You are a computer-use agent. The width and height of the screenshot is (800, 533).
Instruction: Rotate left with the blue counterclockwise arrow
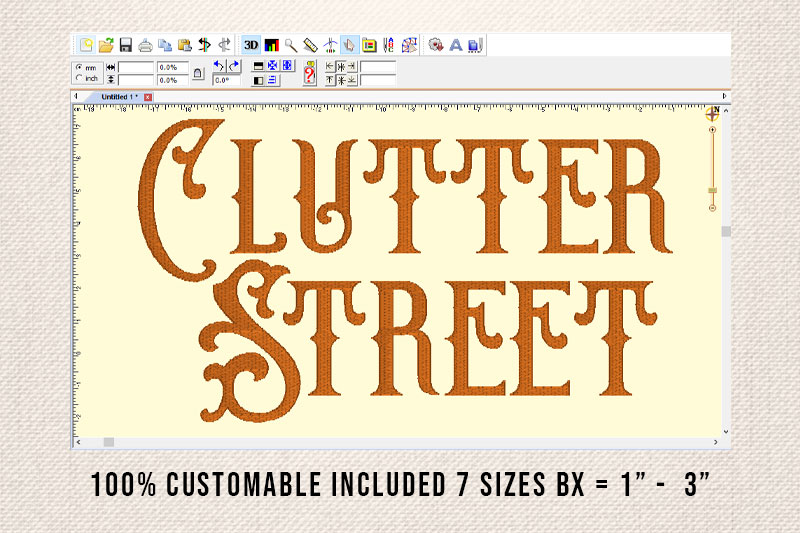click(x=219, y=66)
